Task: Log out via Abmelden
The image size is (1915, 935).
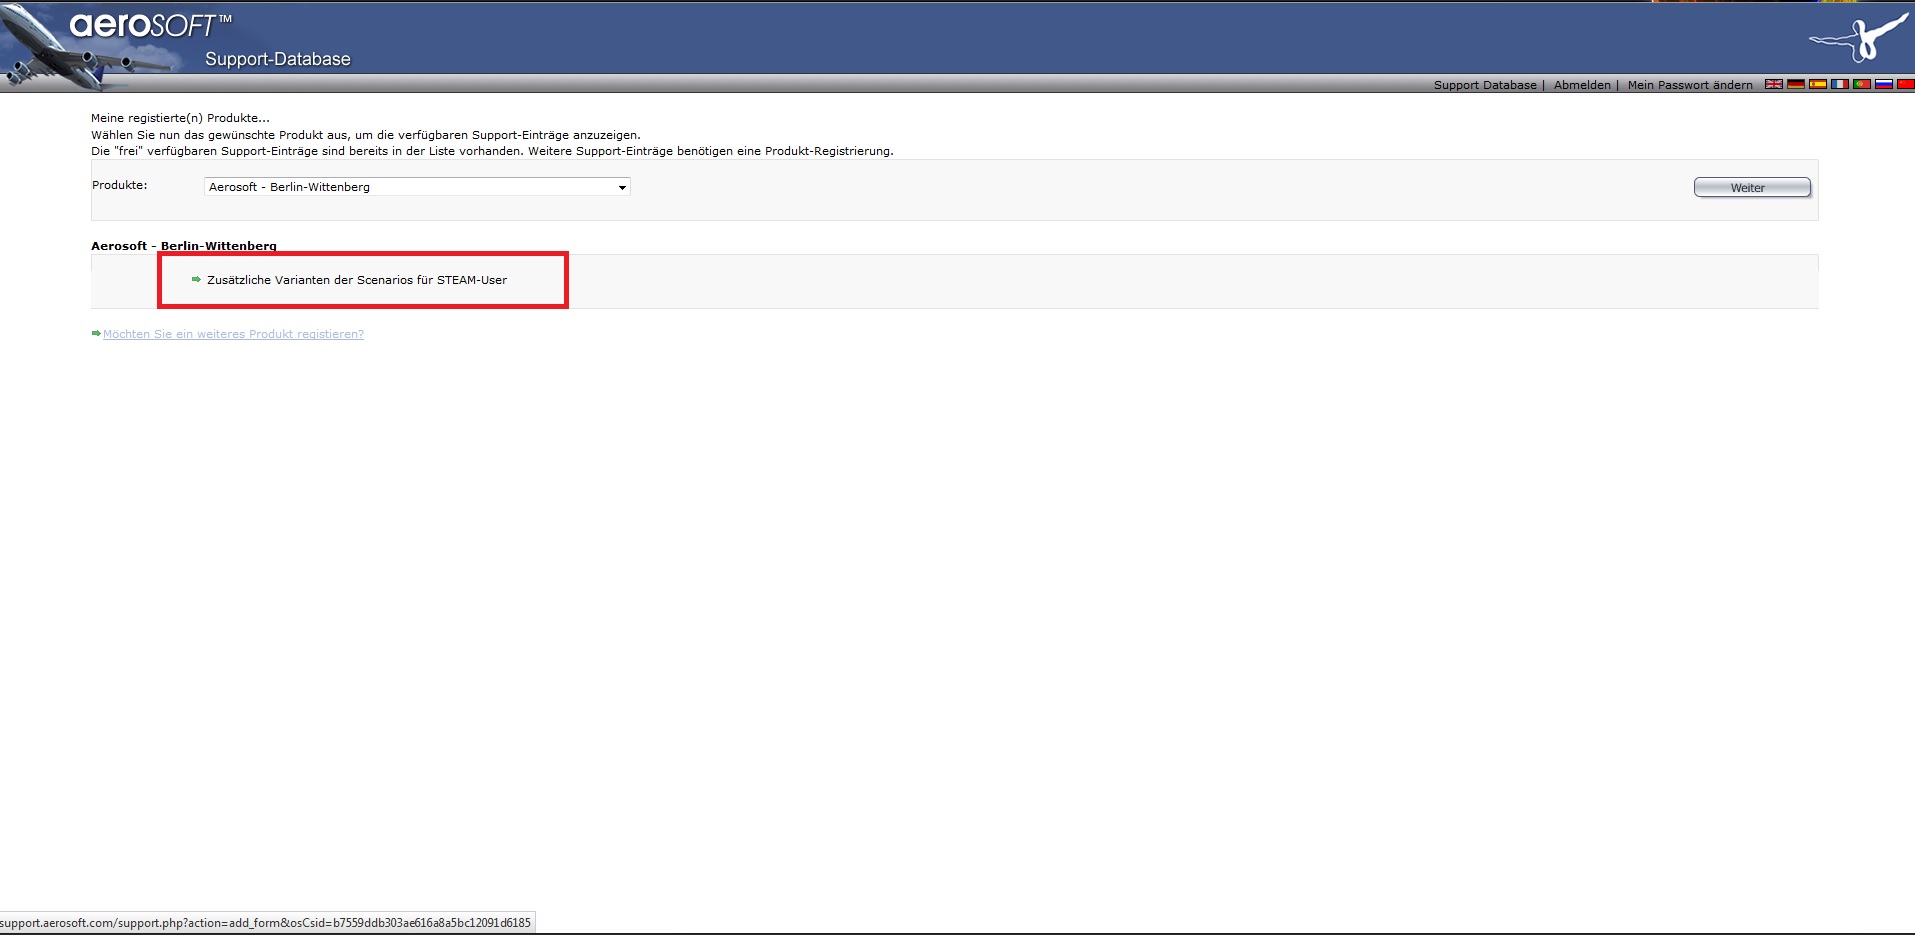Action: [1582, 85]
